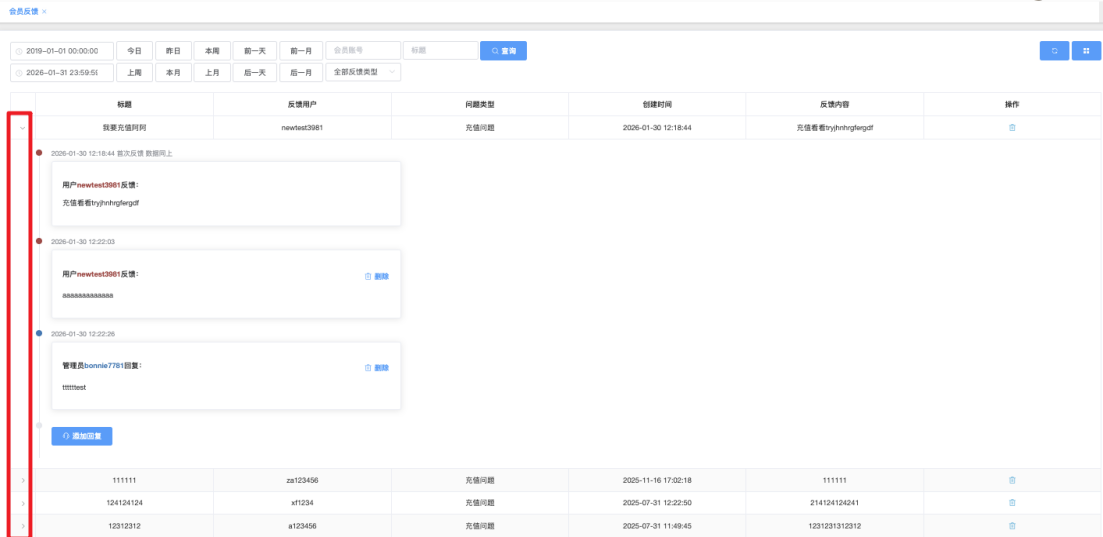The image size is (1103, 537).
Task: Collapse the expanded 我要充值阿阿 row
Action: tap(22, 128)
